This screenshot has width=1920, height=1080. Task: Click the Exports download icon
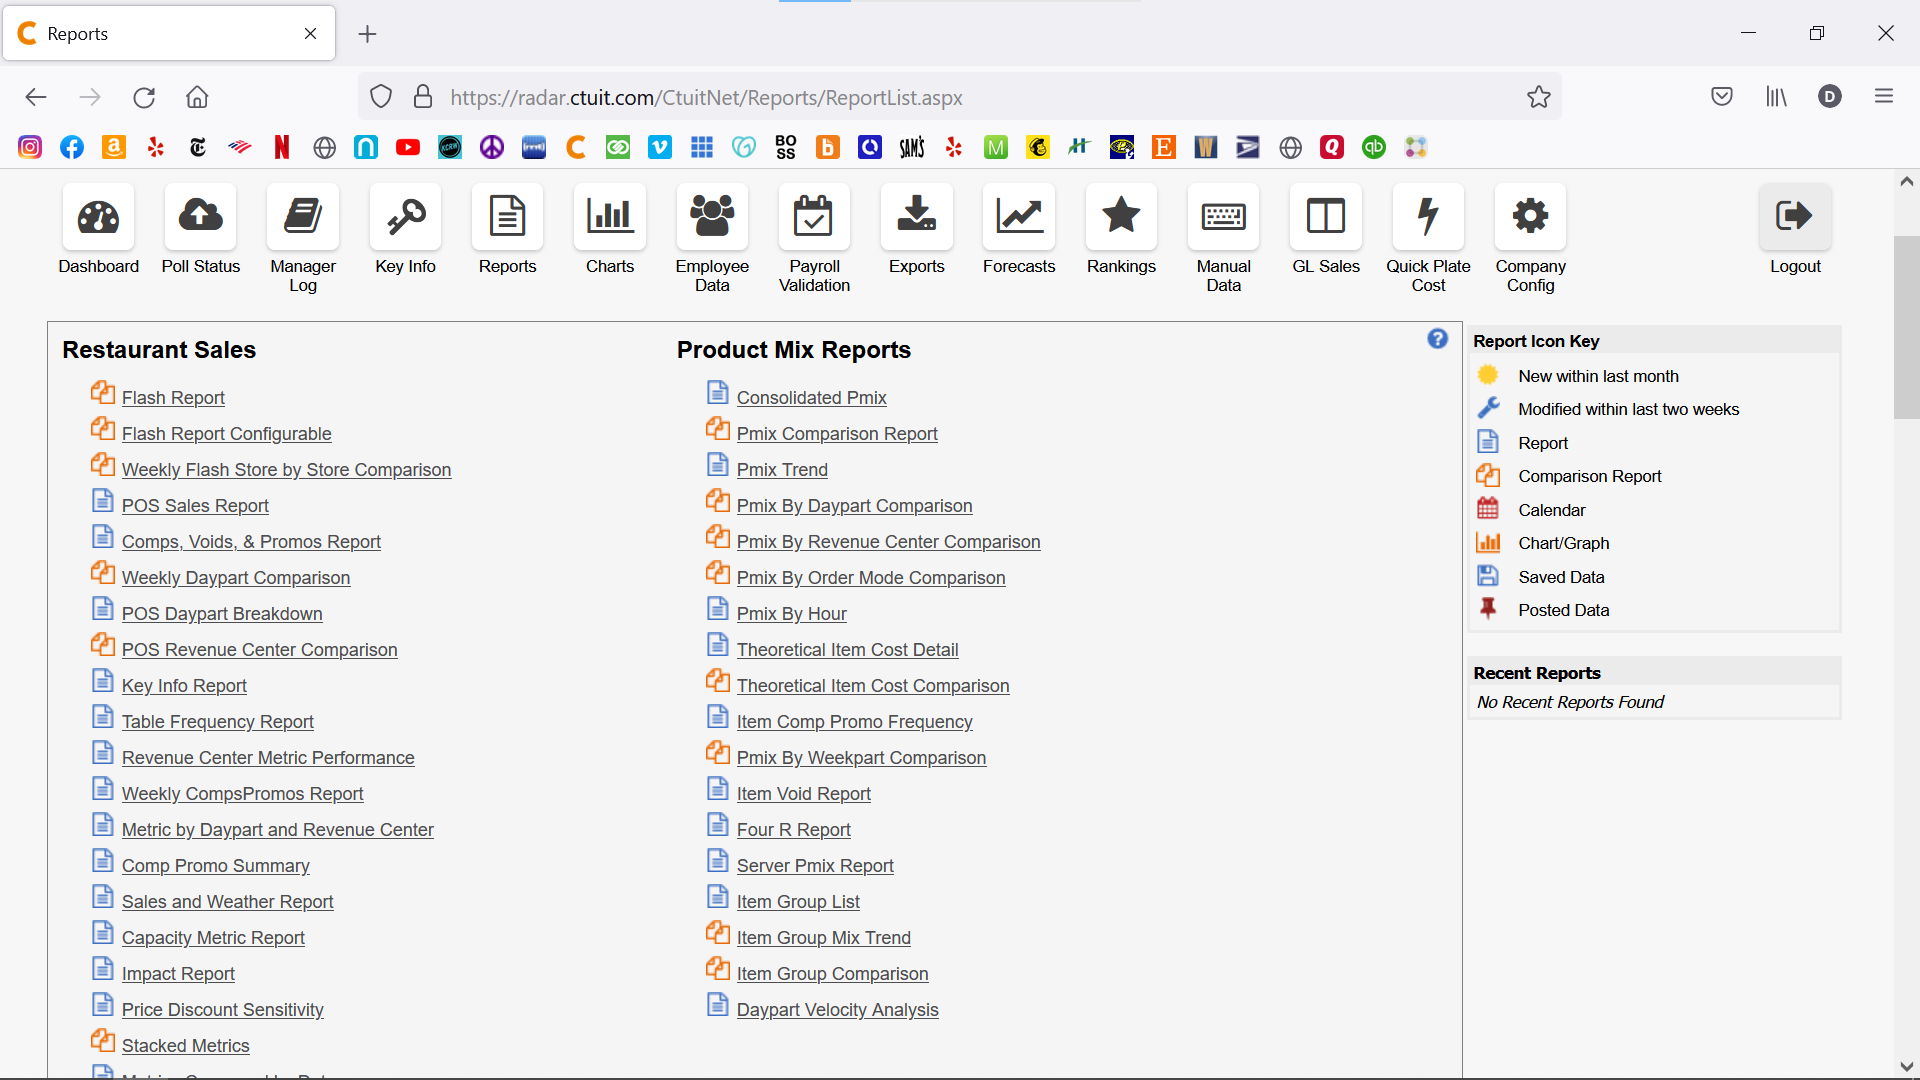(x=916, y=216)
